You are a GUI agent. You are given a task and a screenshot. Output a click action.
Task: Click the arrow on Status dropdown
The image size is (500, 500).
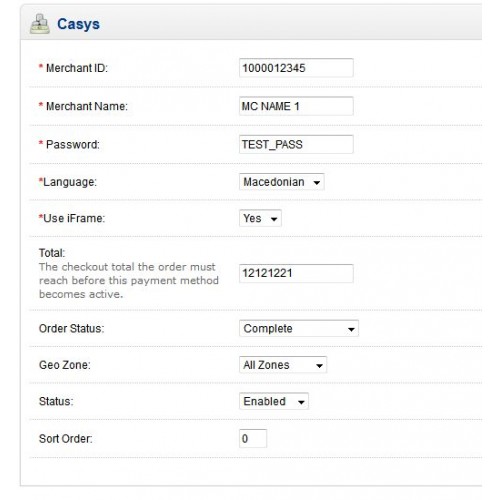pyautogui.click(x=301, y=402)
